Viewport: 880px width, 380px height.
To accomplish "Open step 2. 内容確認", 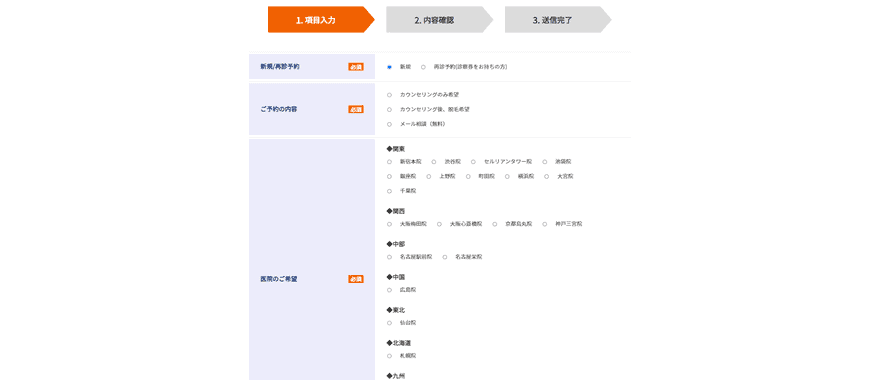I will (x=439, y=20).
